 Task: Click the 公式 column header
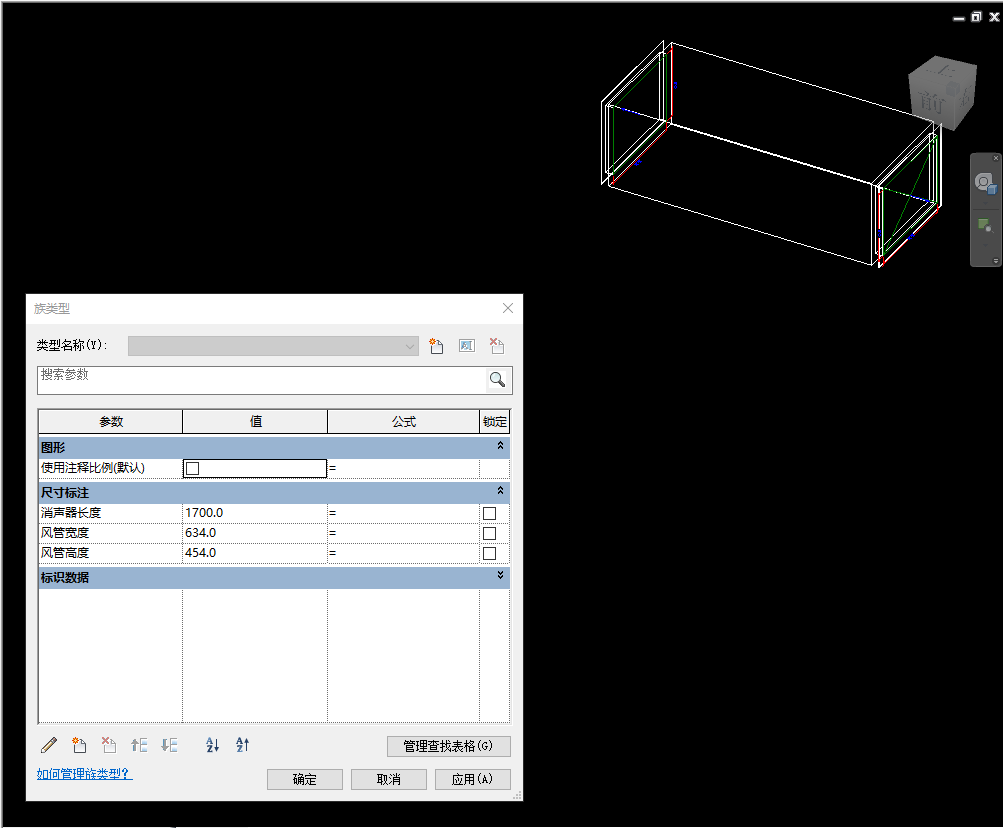(x=403, y=422)
